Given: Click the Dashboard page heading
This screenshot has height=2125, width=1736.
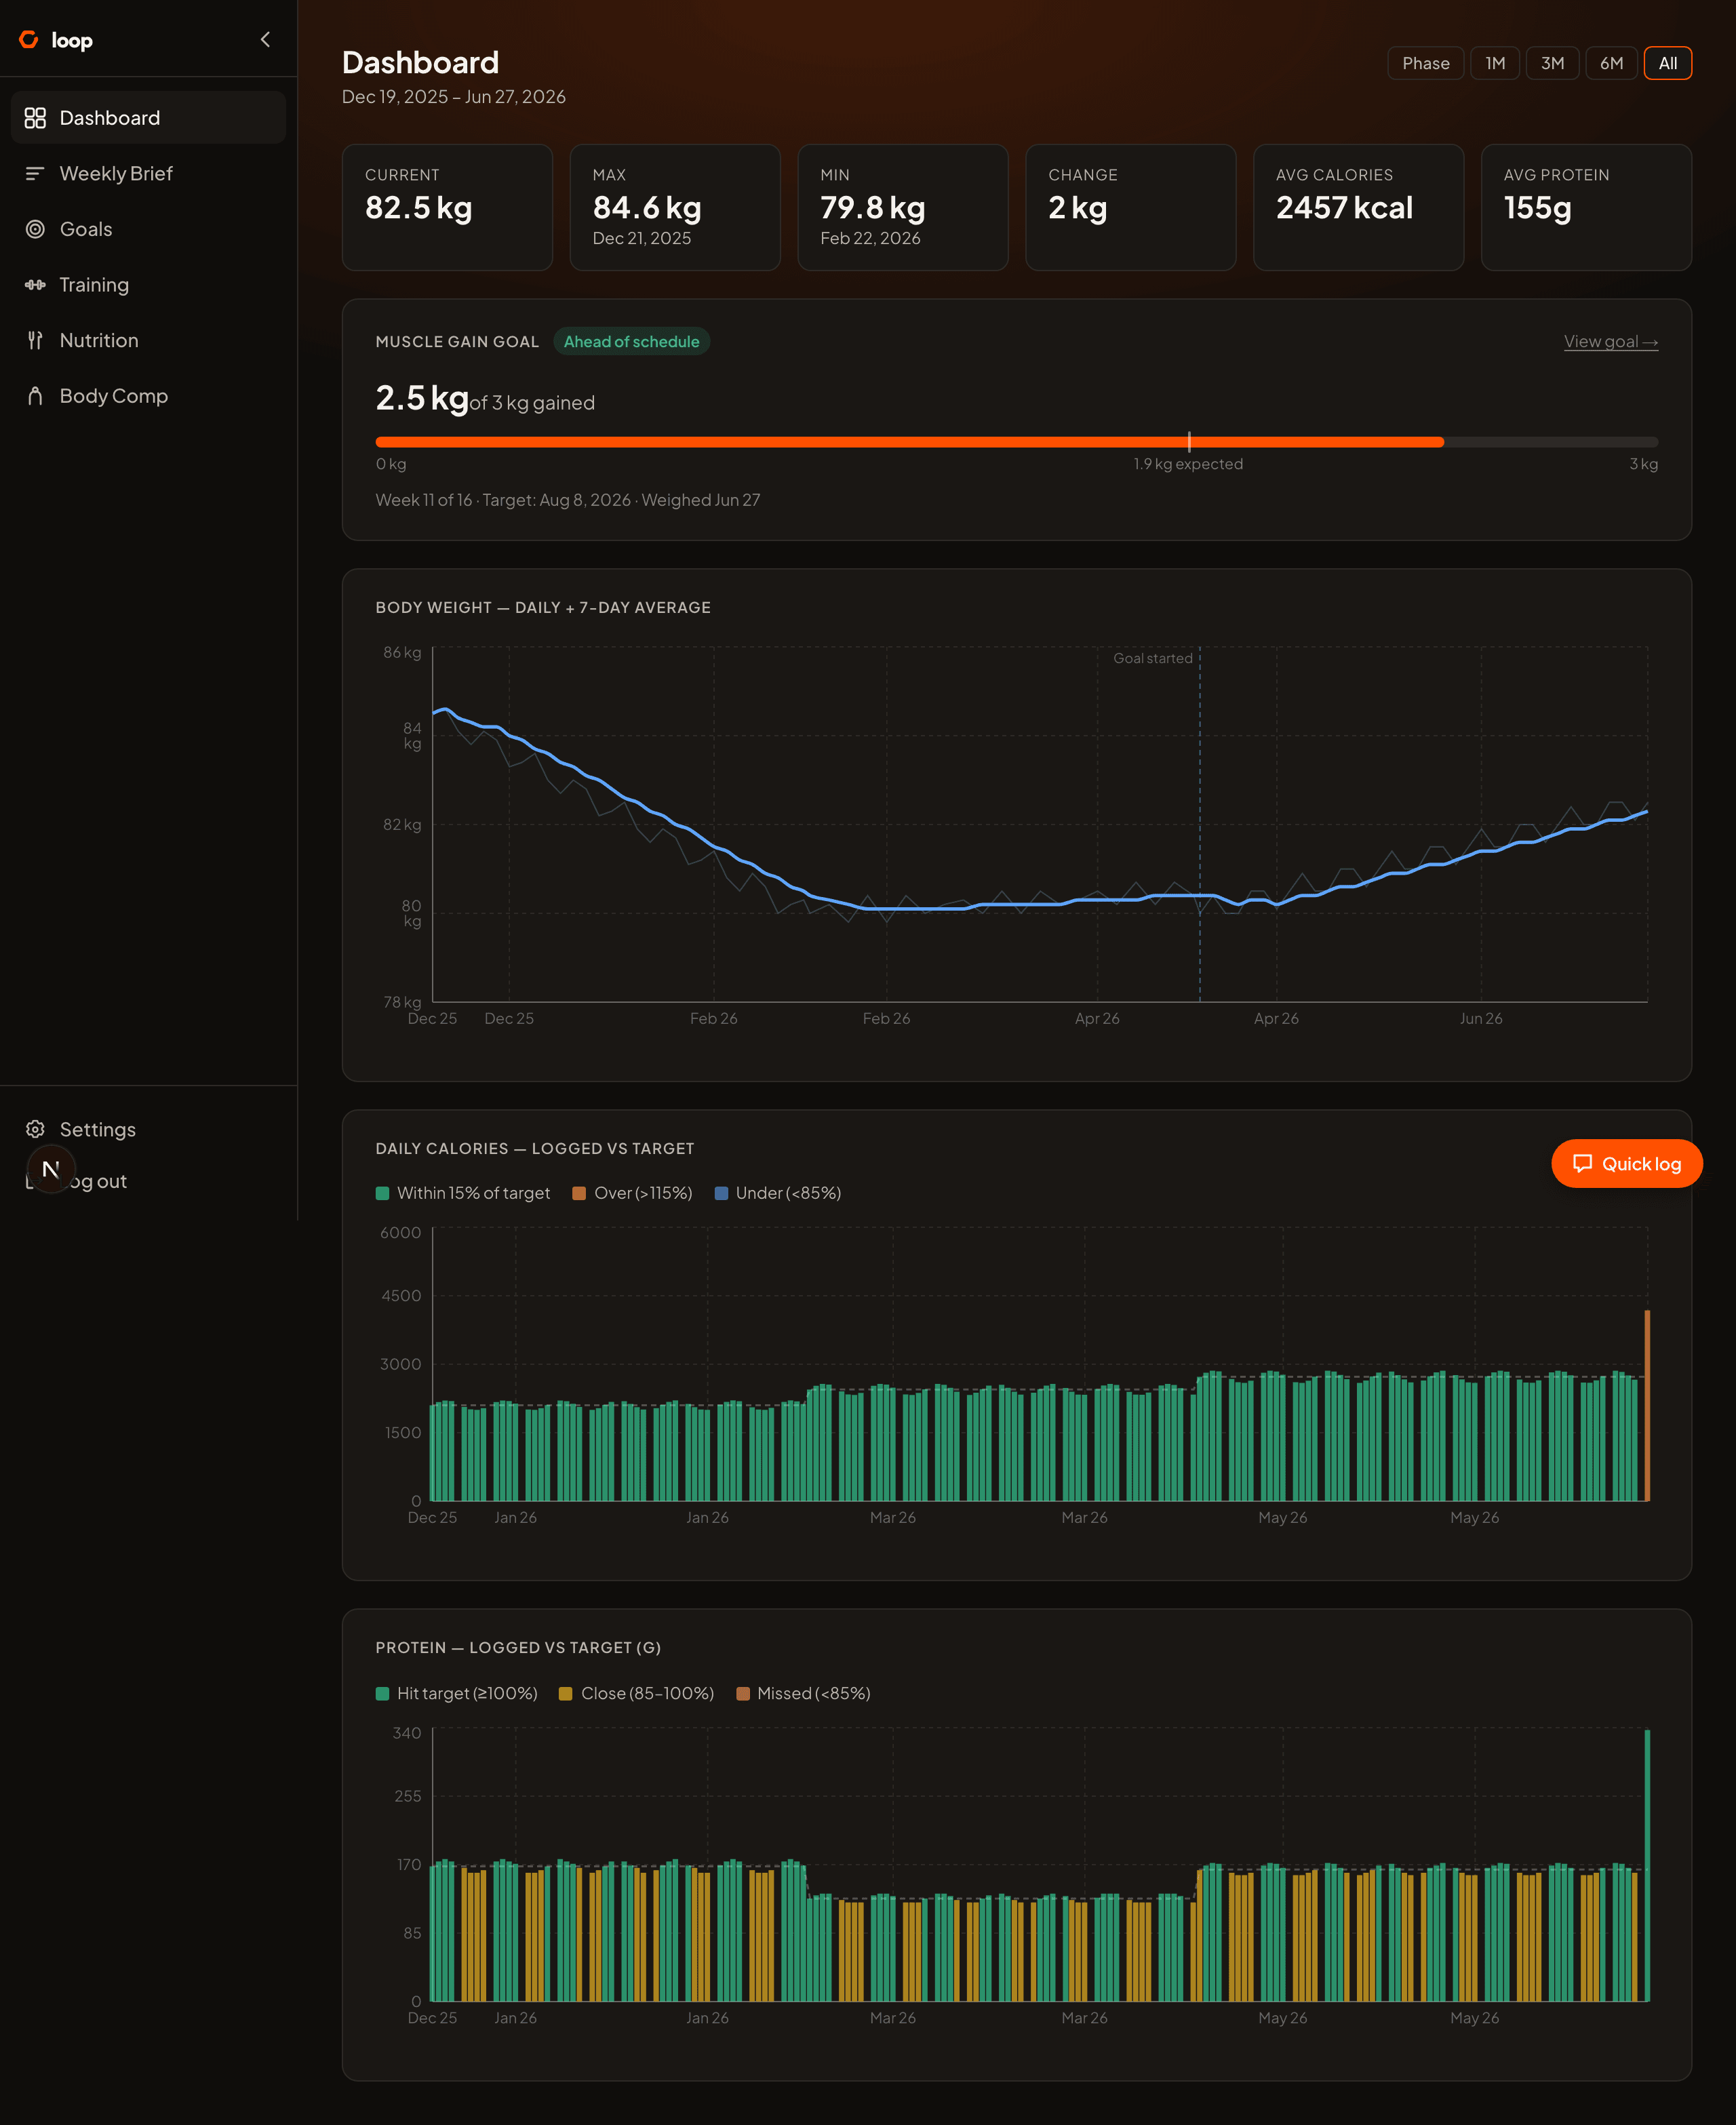Looking at the screenshot, I should click(420, 62).
